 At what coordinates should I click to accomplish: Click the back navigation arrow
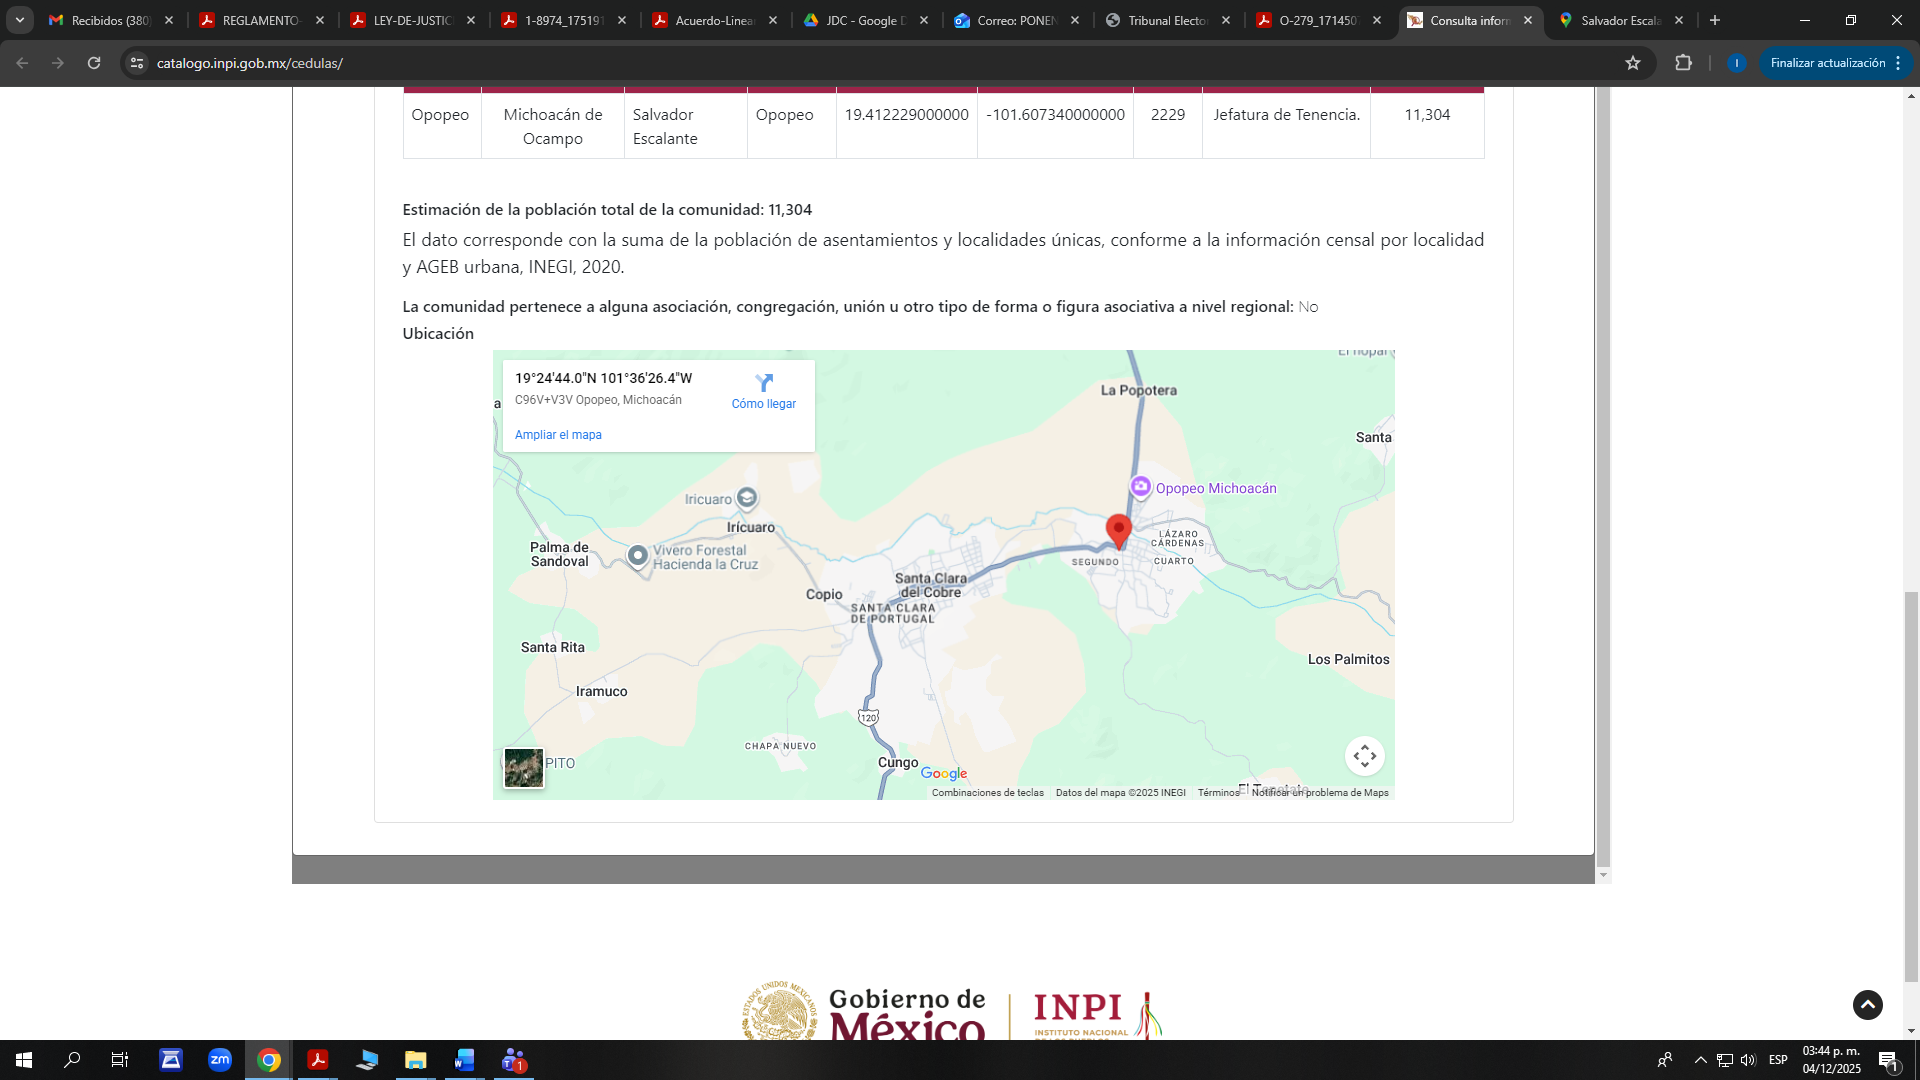point(22,62)
